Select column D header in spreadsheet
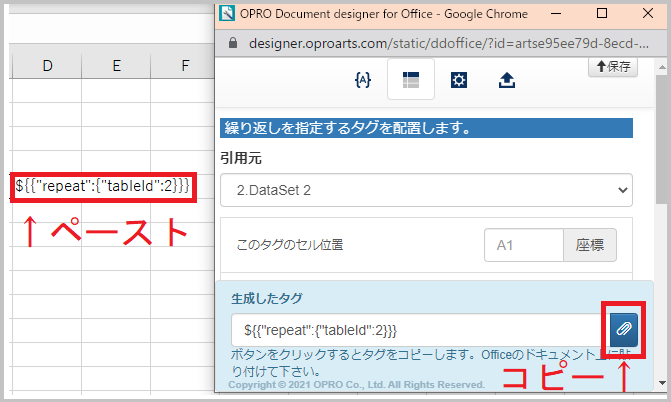 pyautogui.click(x=47, y=65)
